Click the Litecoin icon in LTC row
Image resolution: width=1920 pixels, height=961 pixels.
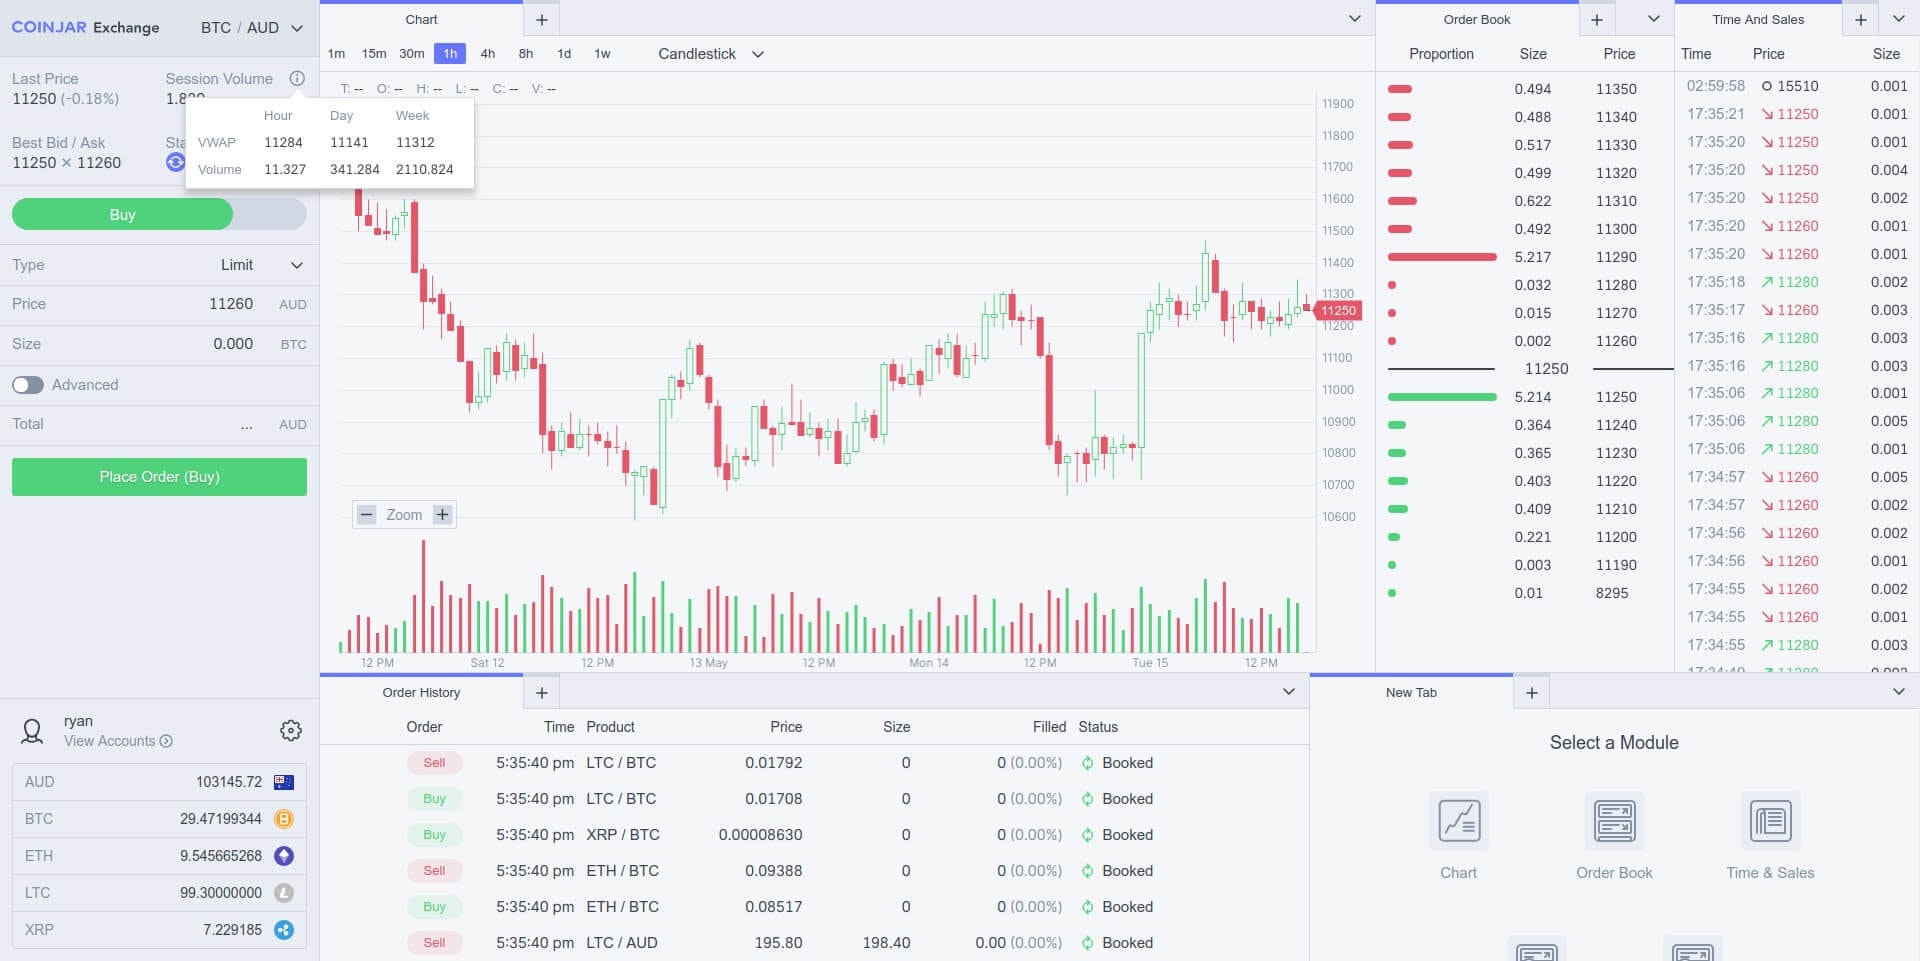(x=284, y=893)
